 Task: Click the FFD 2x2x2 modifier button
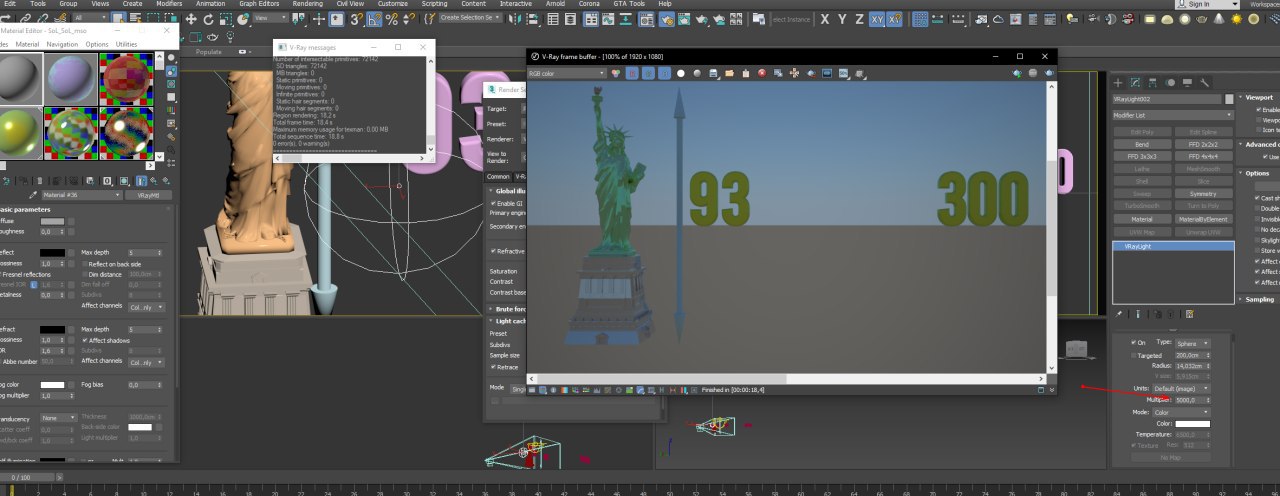1204,144
